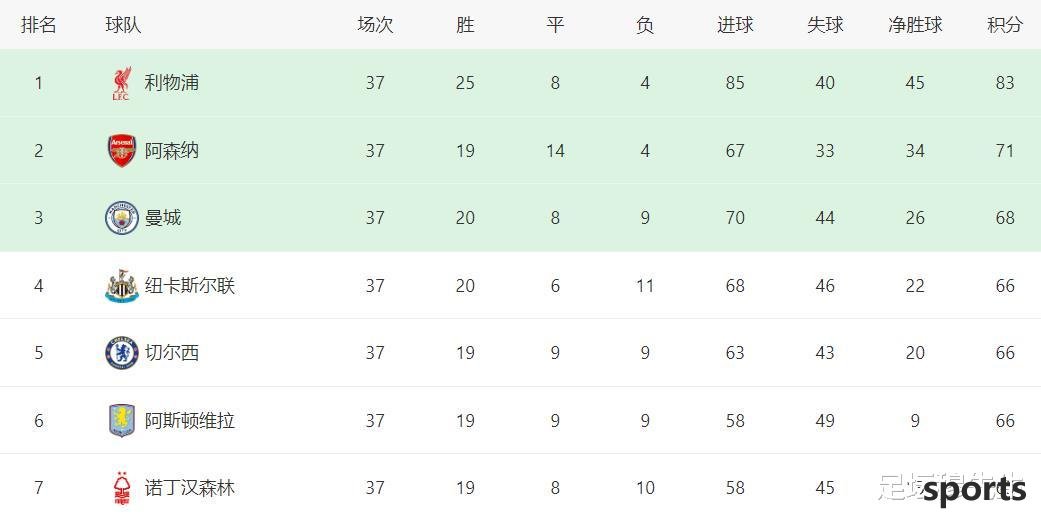Click the Liverpool club crest icon
This screenshot has width=1041, height=521.
tap(121, 83)
